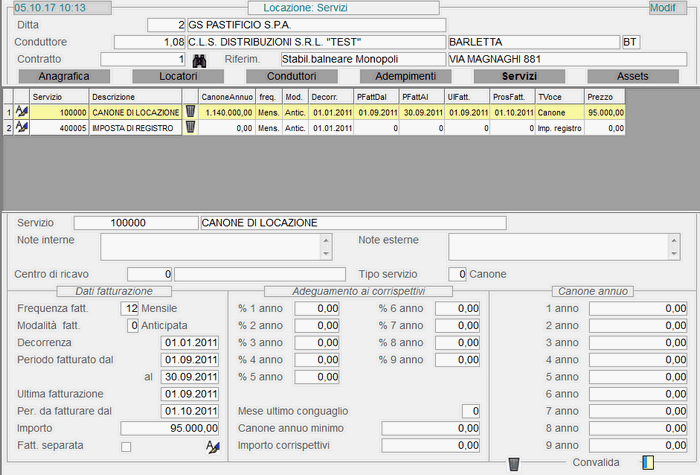Switch to the Conduttori tab
The height and width of the screenshot is (475, 700).
[x=292, y=76]
